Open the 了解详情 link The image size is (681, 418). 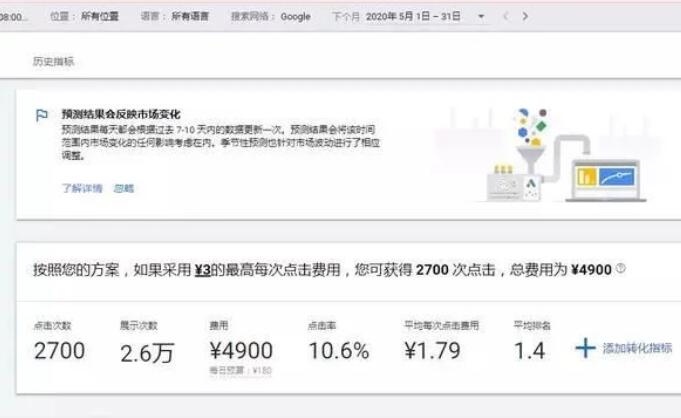(82, 188)
